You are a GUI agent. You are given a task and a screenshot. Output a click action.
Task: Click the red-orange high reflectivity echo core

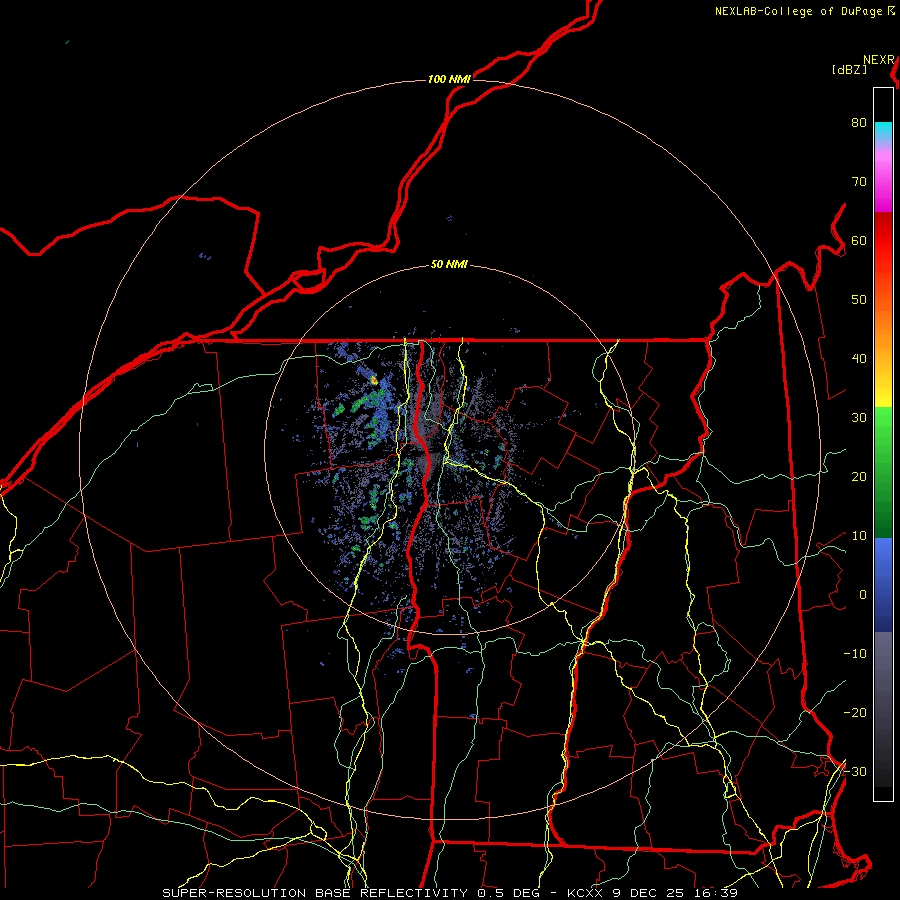pyautogui.click(x=374, y=379)
